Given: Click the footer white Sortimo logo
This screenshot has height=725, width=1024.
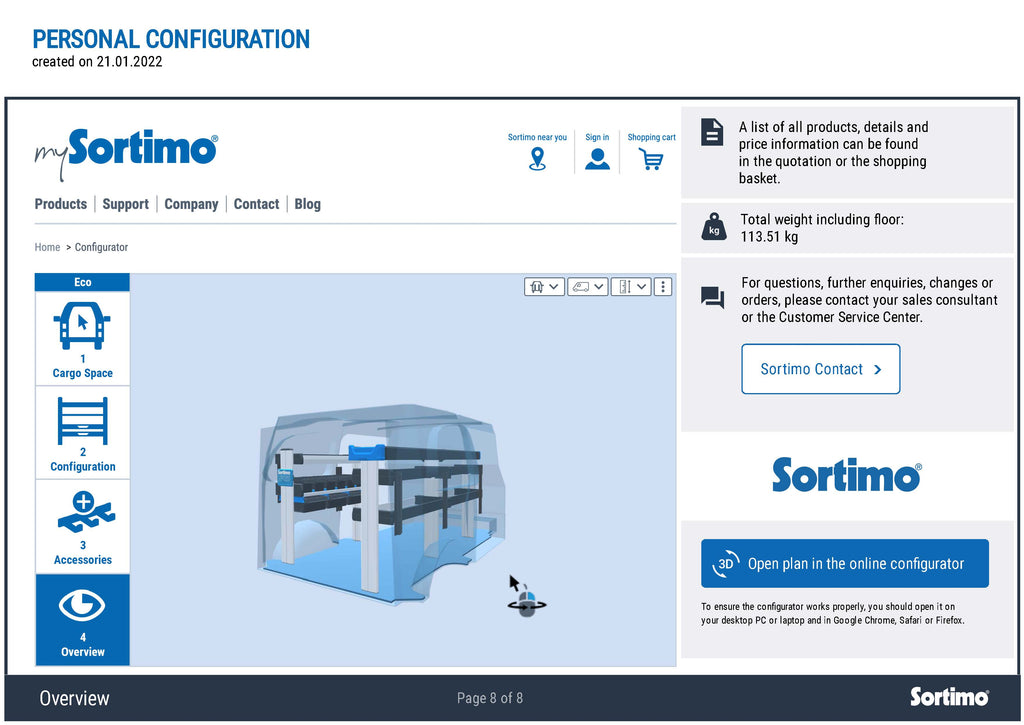Looking at the screenshot, I should 950,697.
